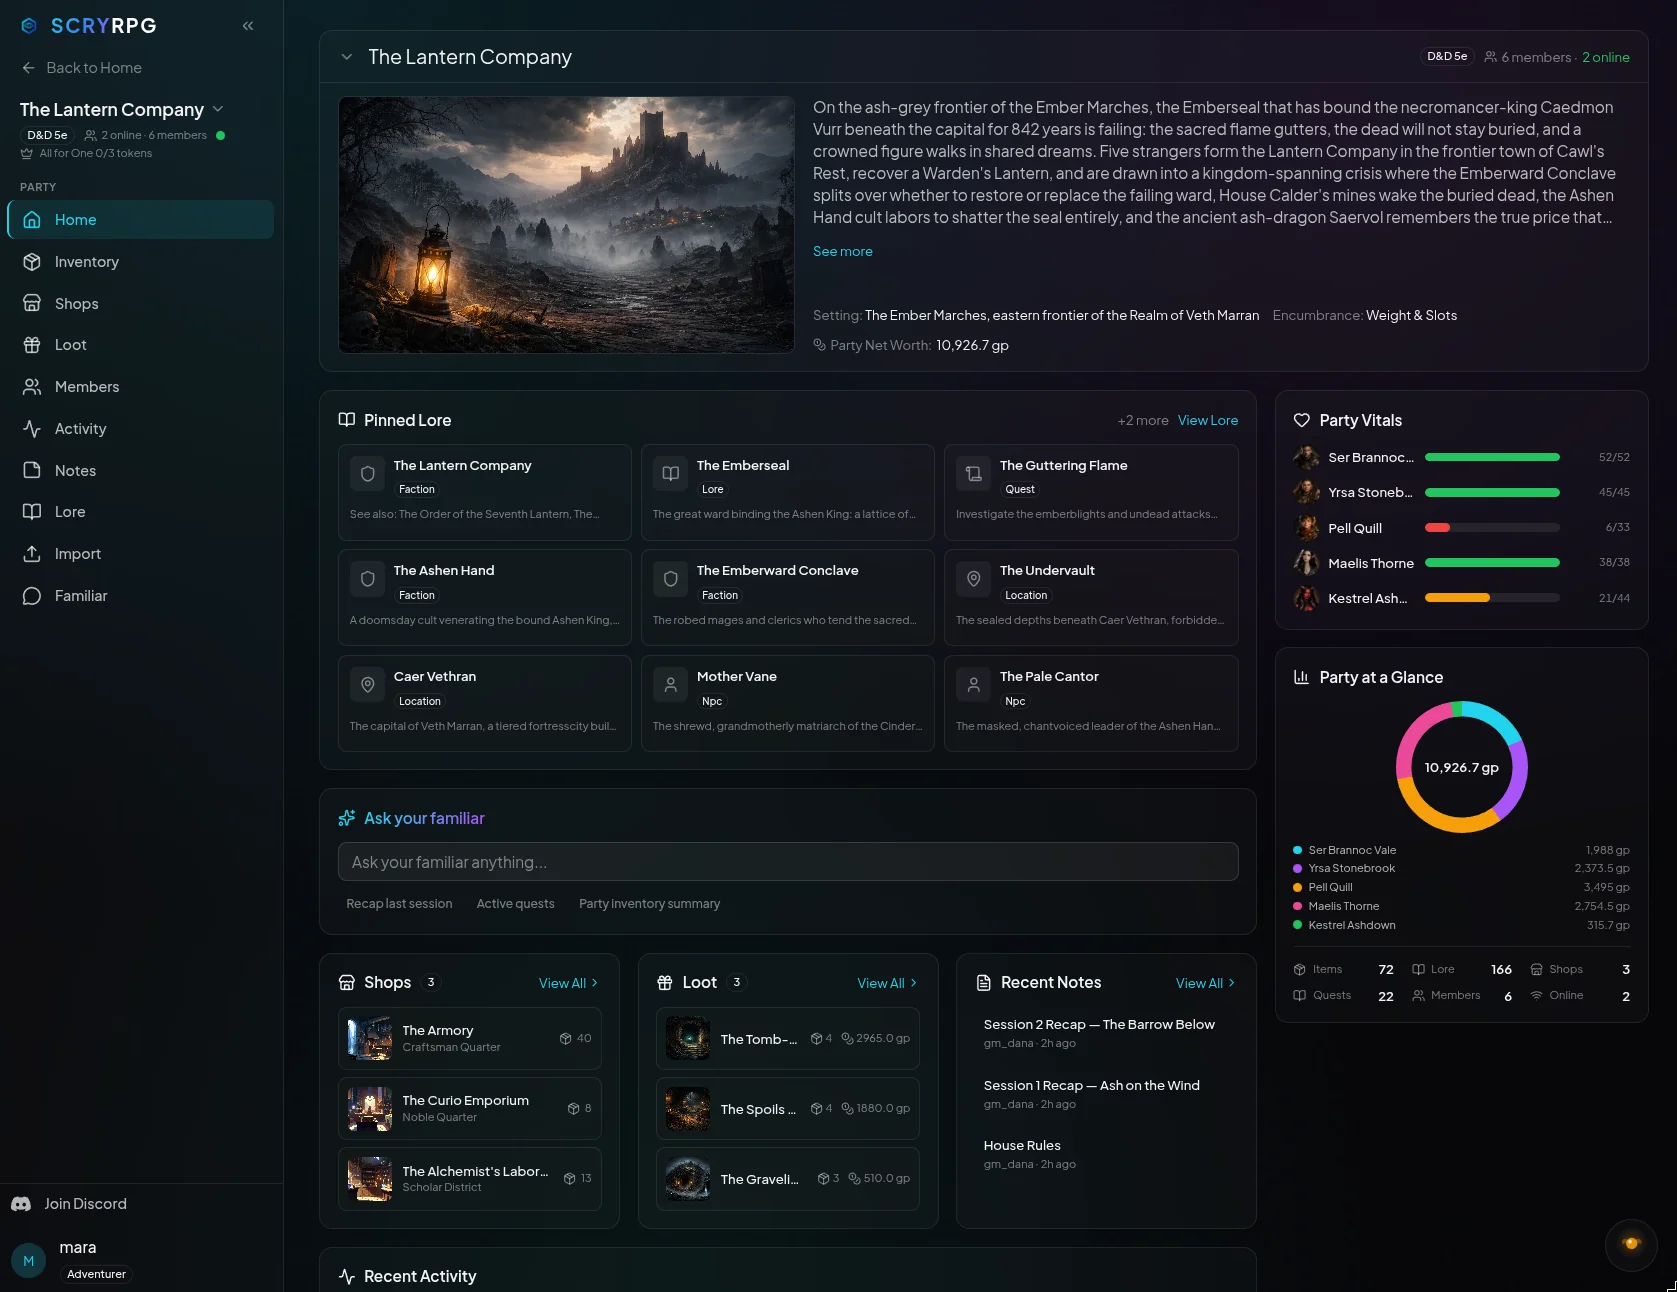This screenshot has width=1677, height=1292.
Task: Select Notes in the sidebar
Action: pos(141,470)
